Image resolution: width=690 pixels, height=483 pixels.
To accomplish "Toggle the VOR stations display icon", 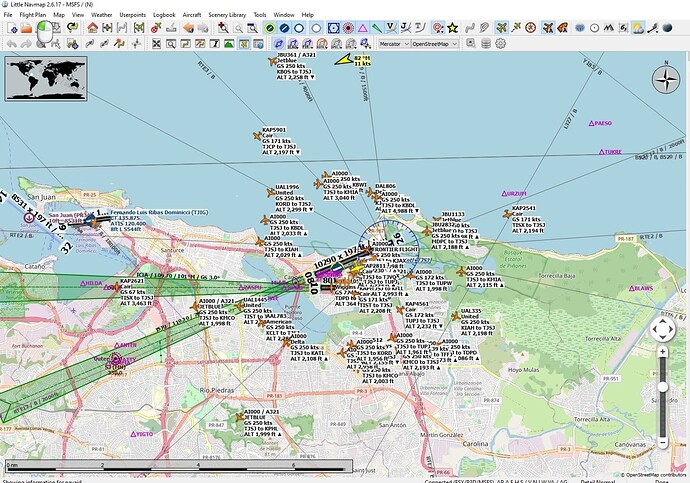I will (334, 28).
